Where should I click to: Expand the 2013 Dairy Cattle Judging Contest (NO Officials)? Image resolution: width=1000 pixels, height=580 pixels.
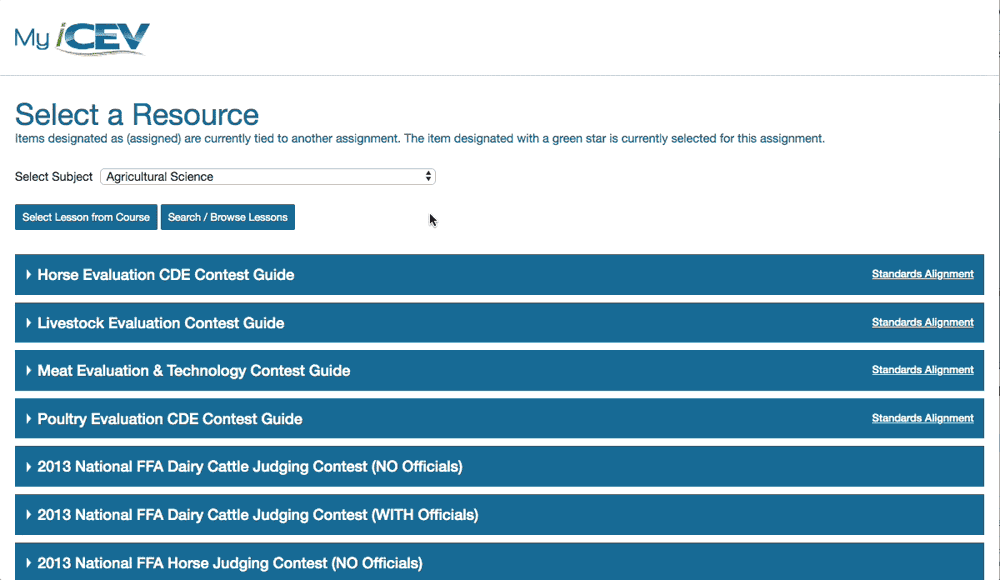click(257, 466)
